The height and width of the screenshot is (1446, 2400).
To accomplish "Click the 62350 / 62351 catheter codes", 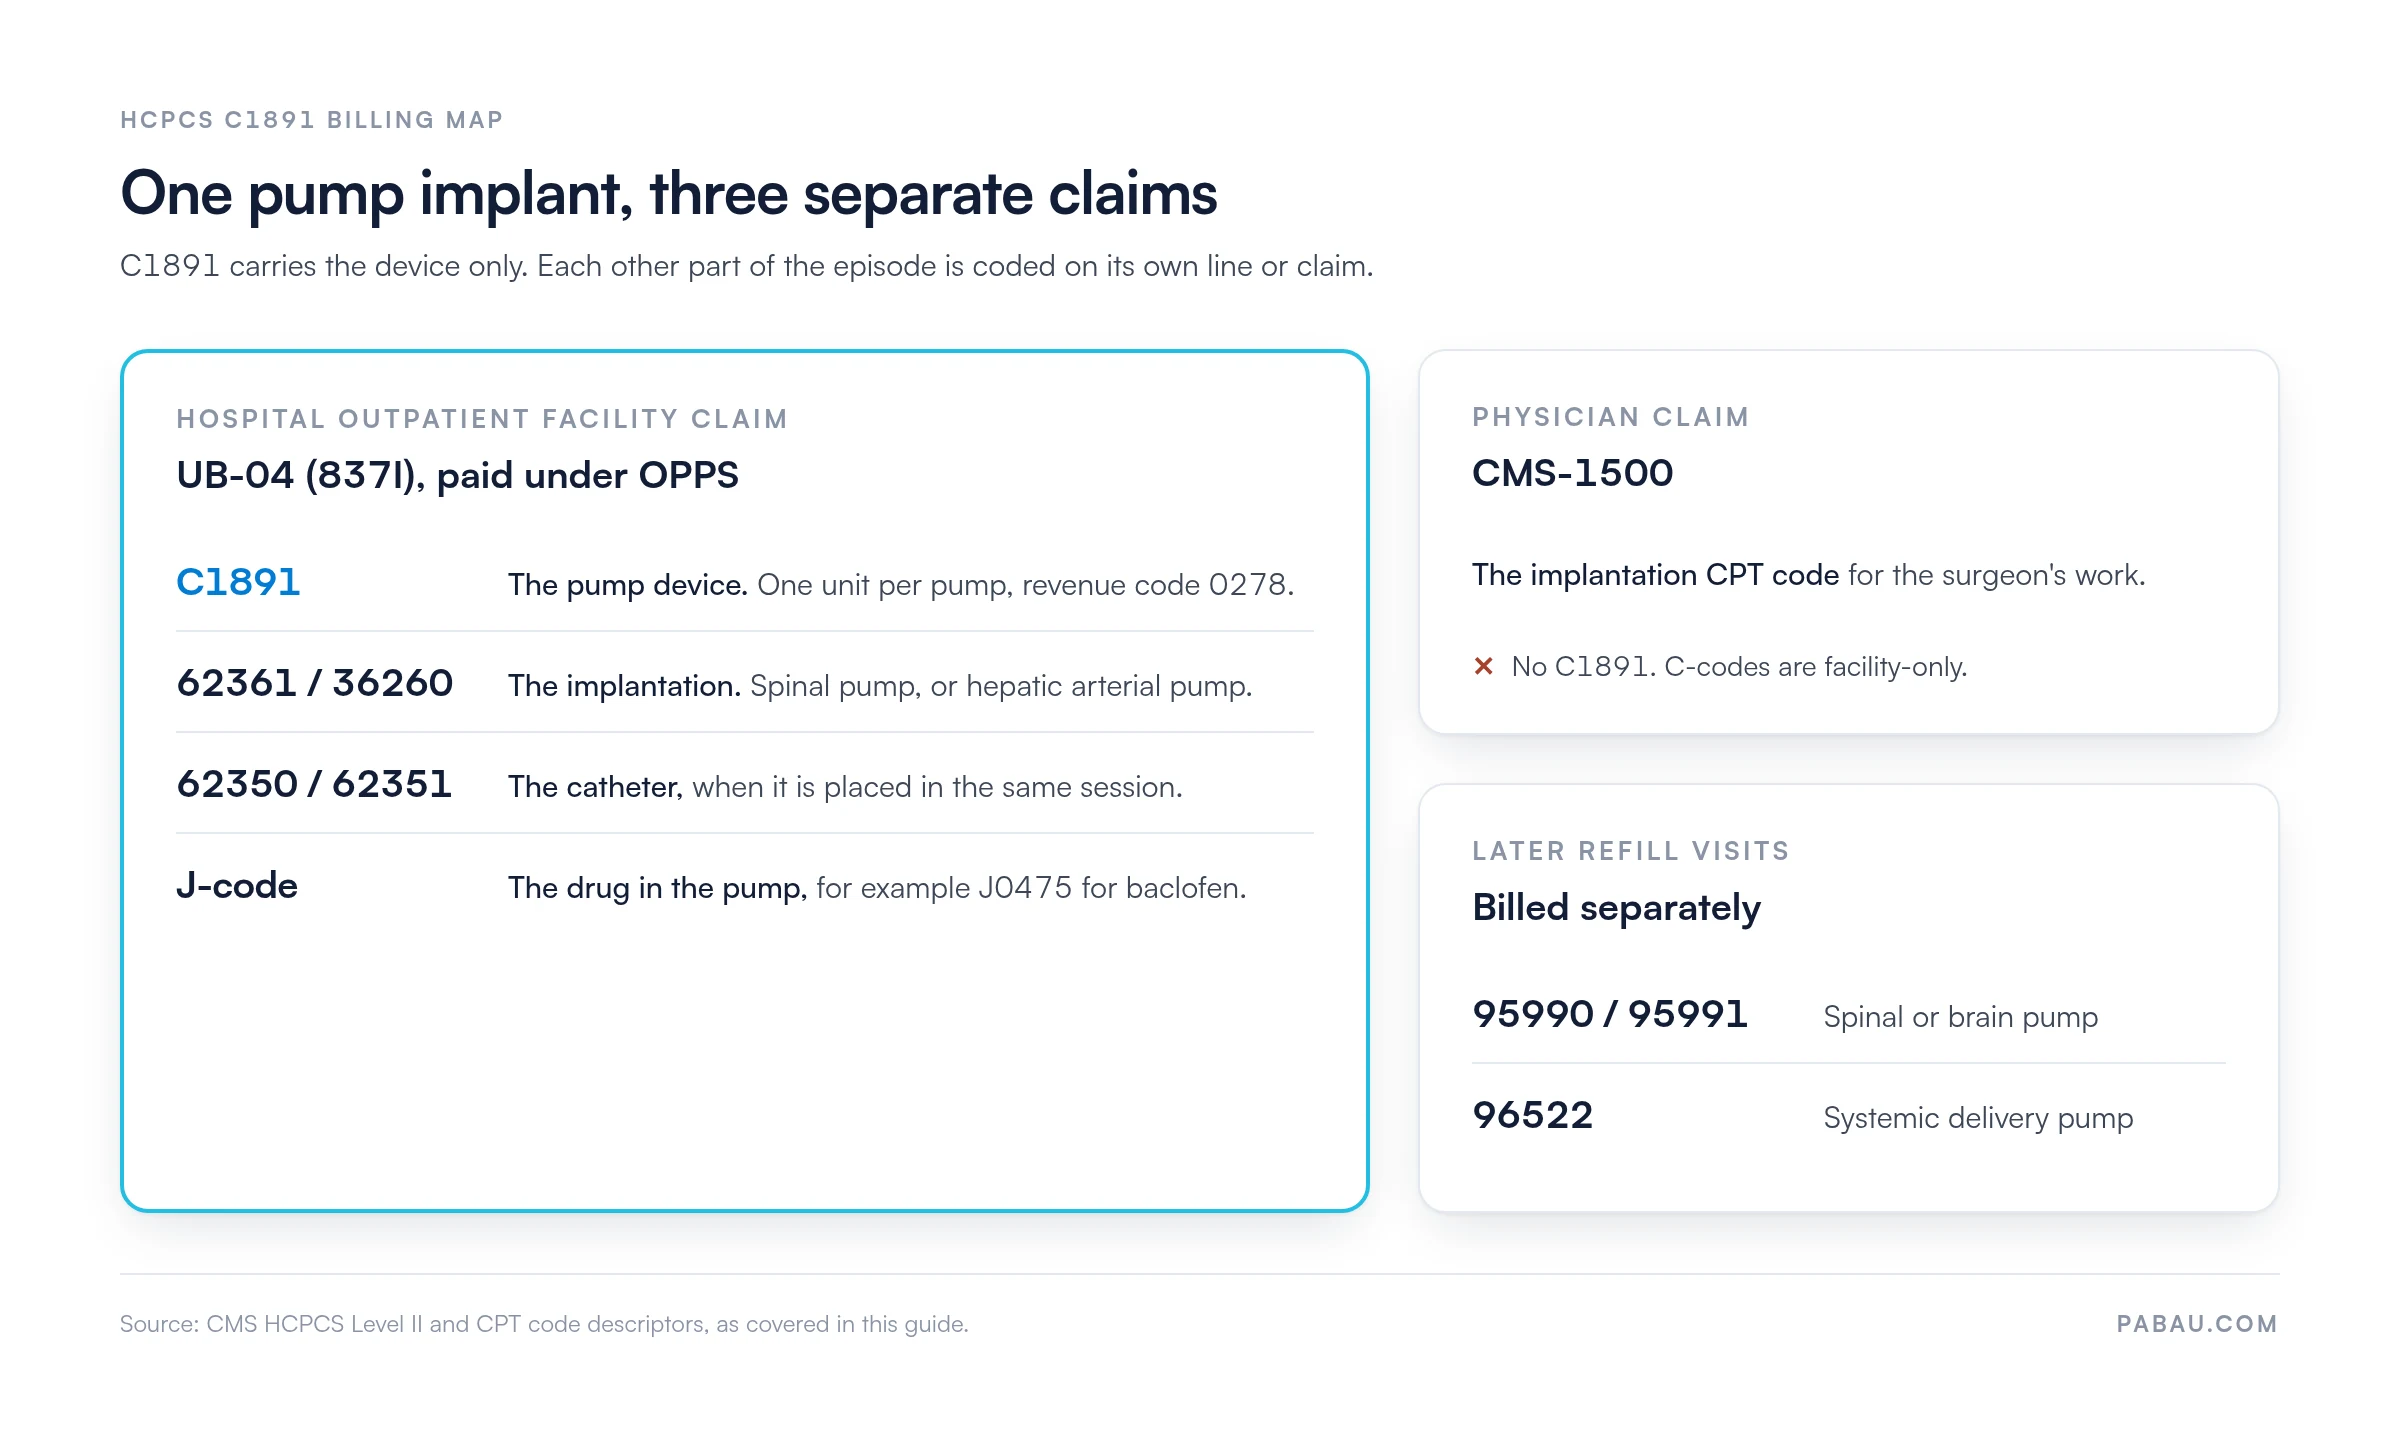I will 314,785.
